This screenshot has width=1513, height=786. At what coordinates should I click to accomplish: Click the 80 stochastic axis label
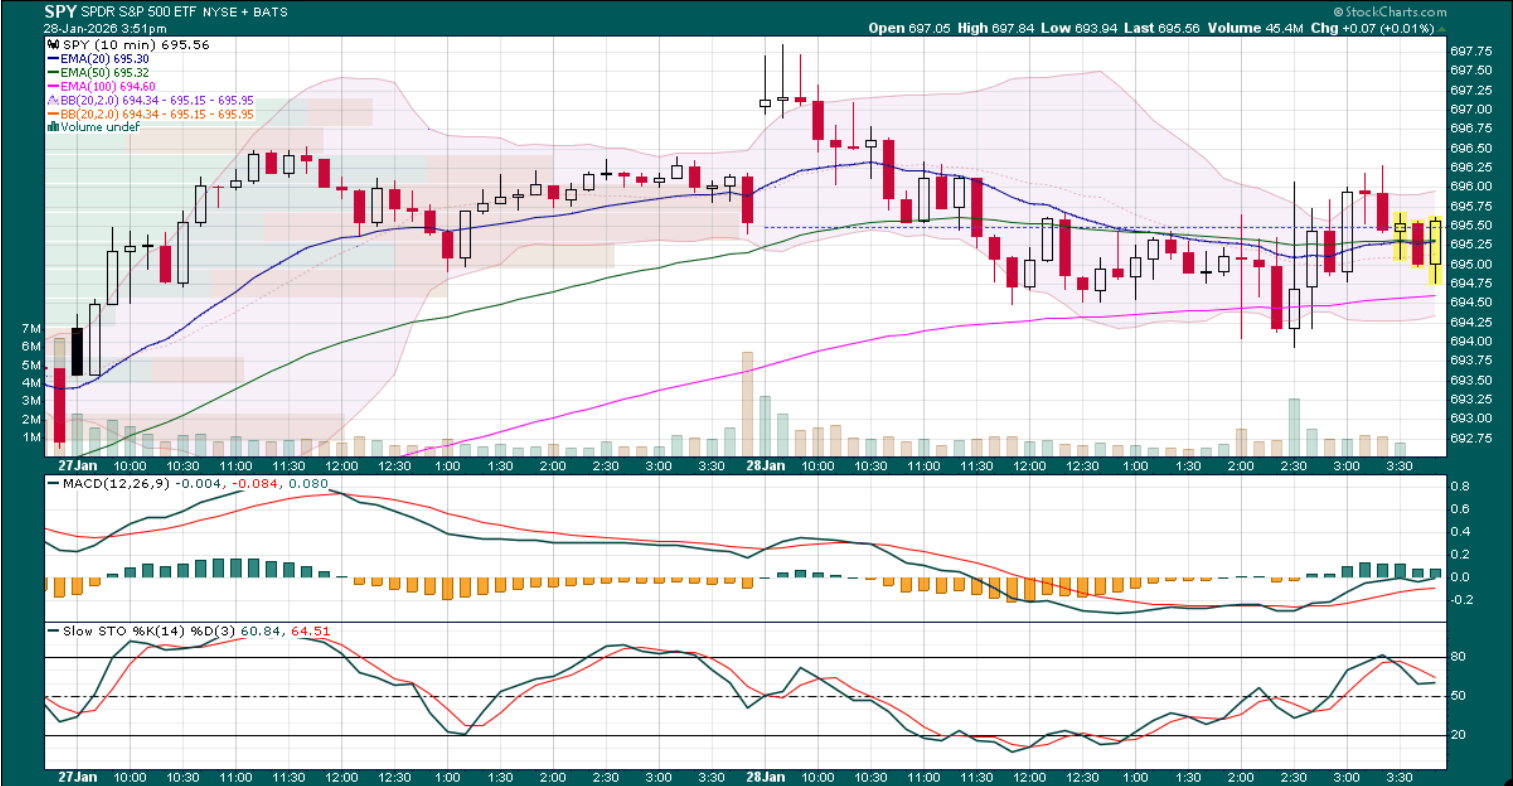(x=1459, y=657)
